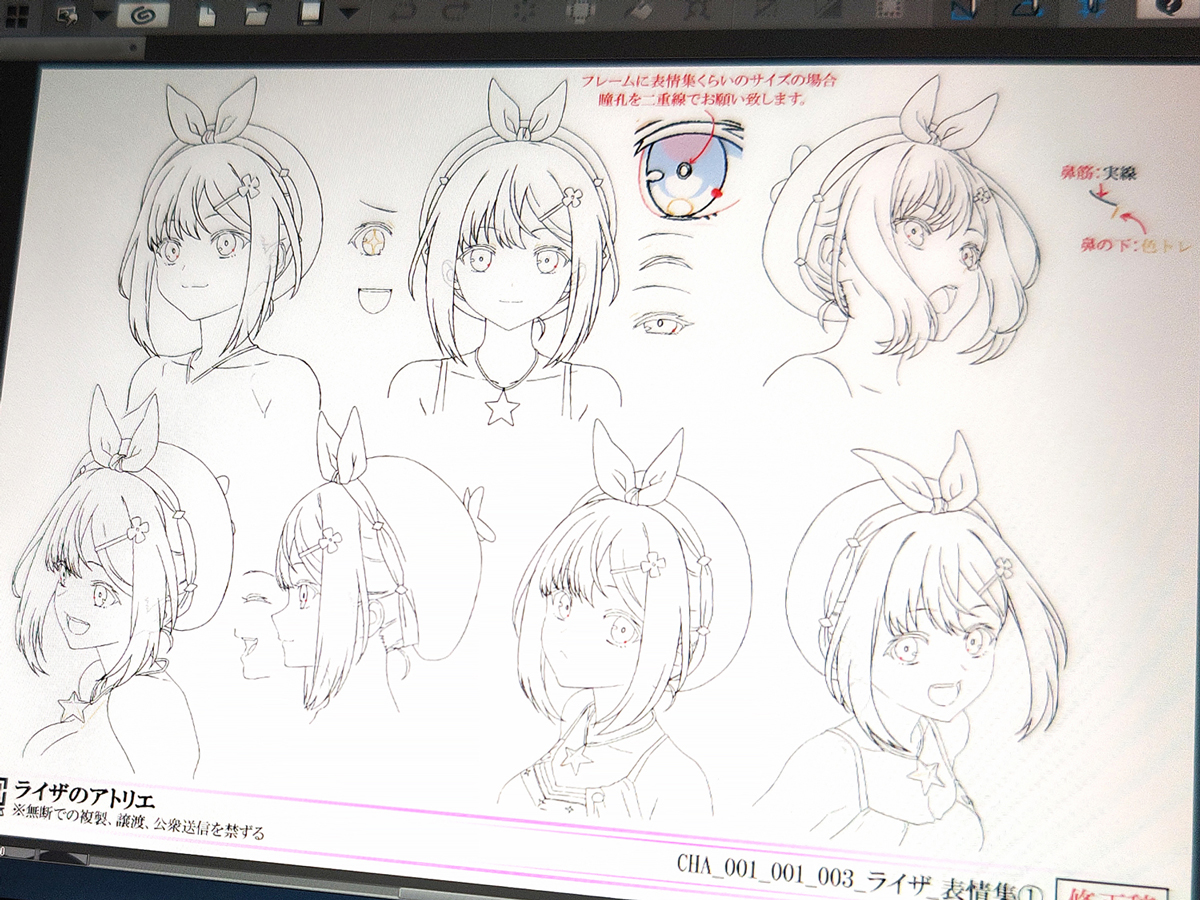This screenshot has width=1200, height=900.
Task: Expand the dropdown arrow beside quick access icon
Action: (x=102, y=16)
